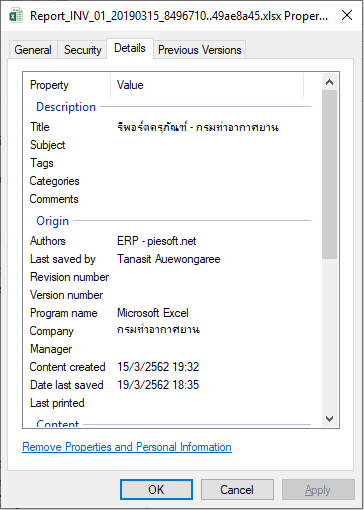Click the vertical scrollbar thumb
This screenshot has height=510, width=364.
tap(329, 174)
